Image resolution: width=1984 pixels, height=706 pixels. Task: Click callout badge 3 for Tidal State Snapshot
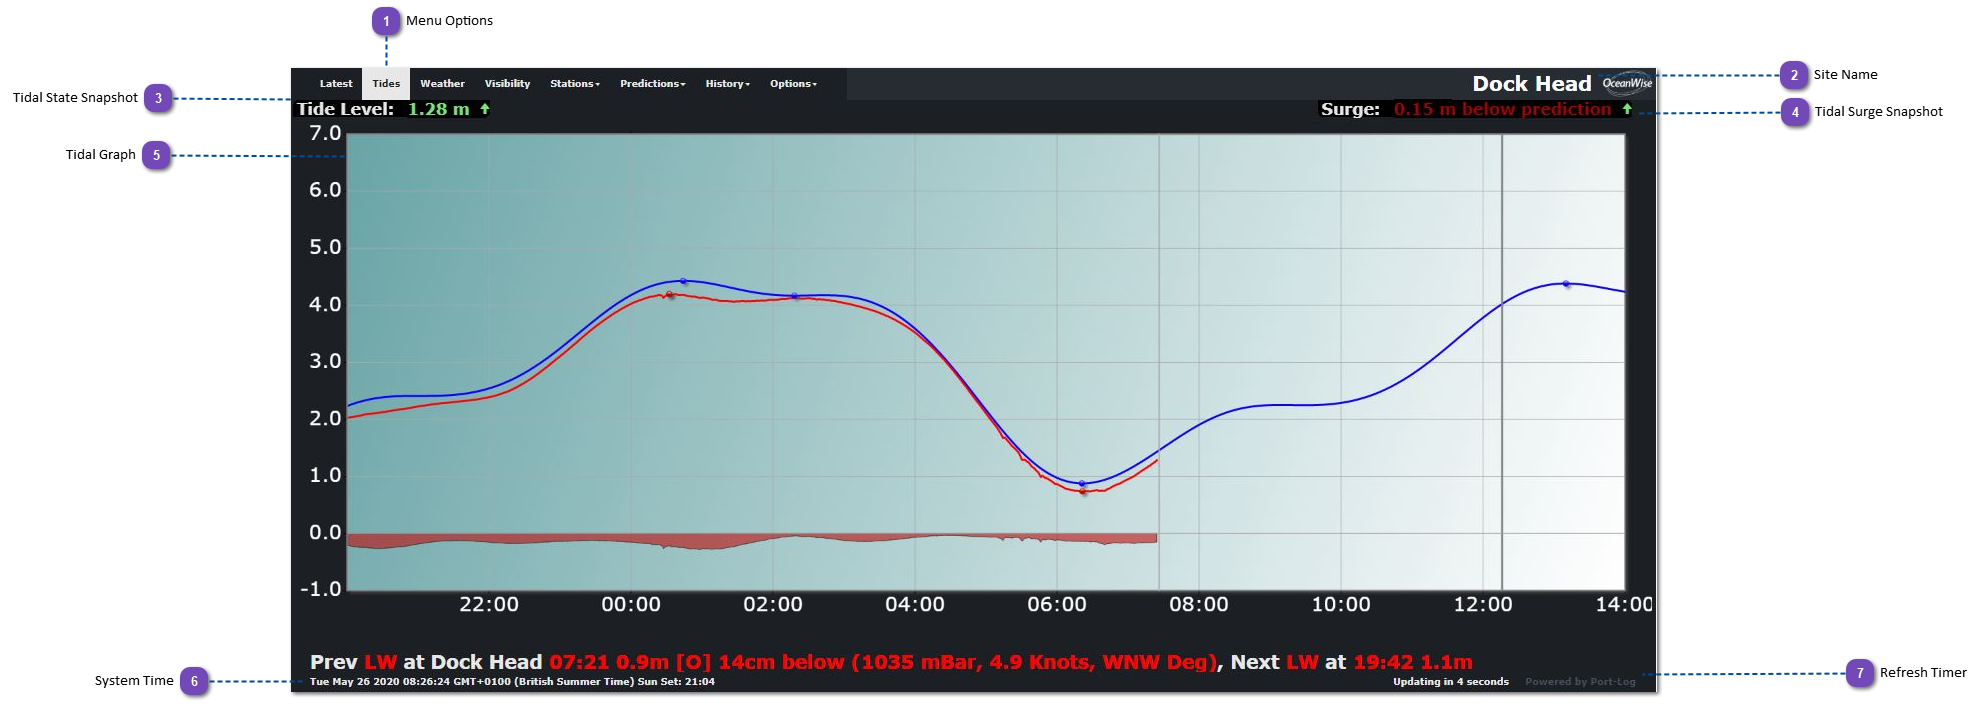(x=158, y=98)
